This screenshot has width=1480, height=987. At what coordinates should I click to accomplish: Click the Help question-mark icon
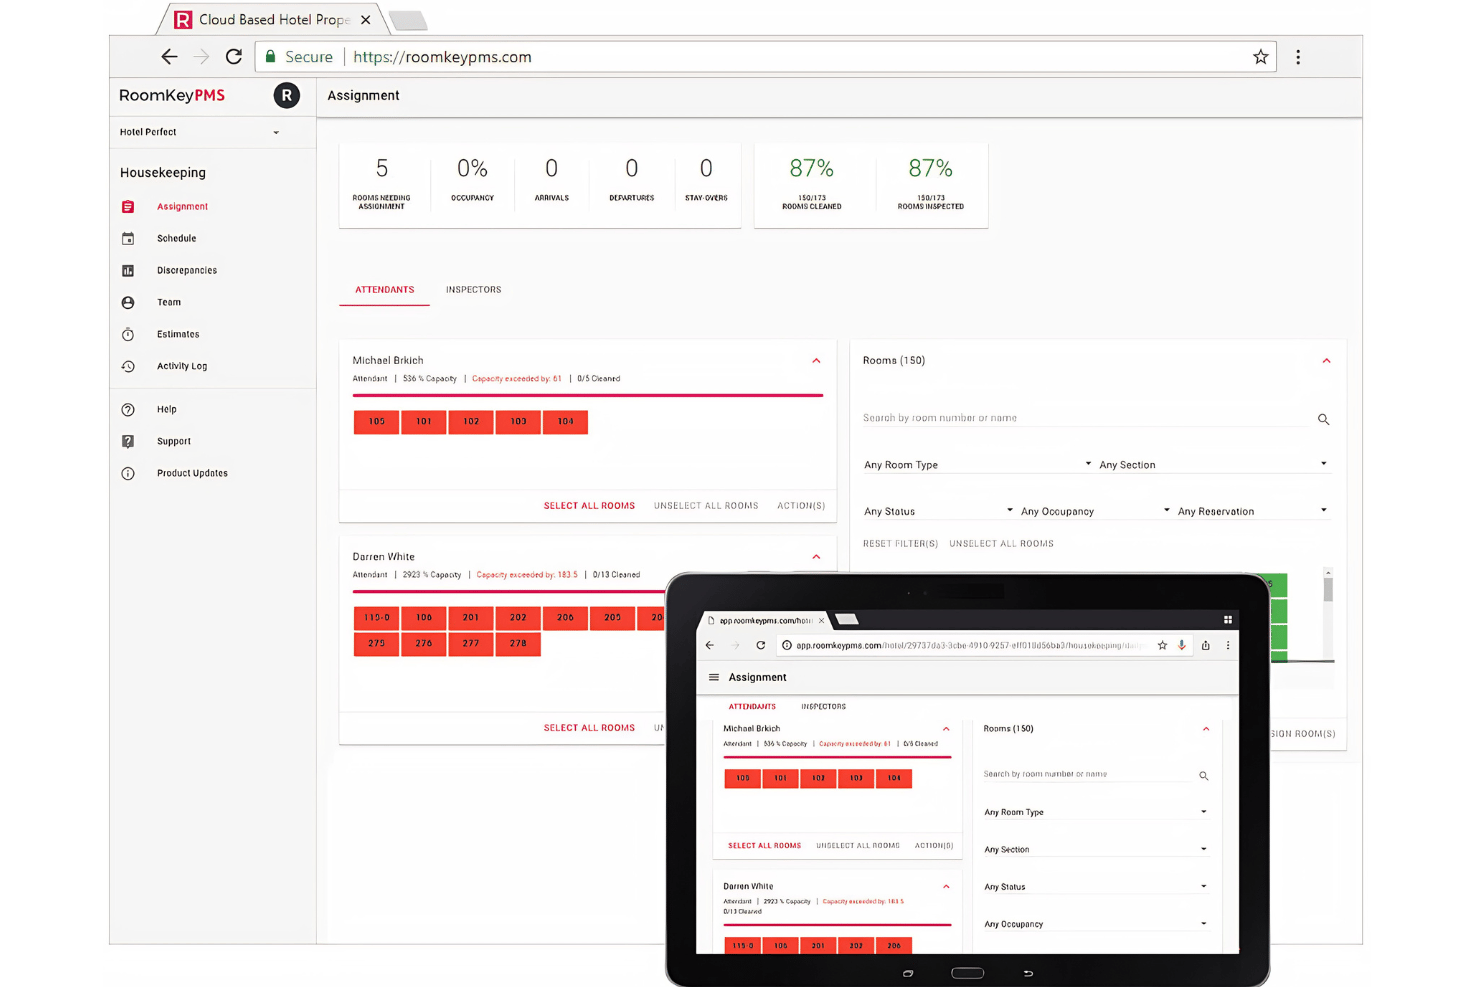click(128, 410)
